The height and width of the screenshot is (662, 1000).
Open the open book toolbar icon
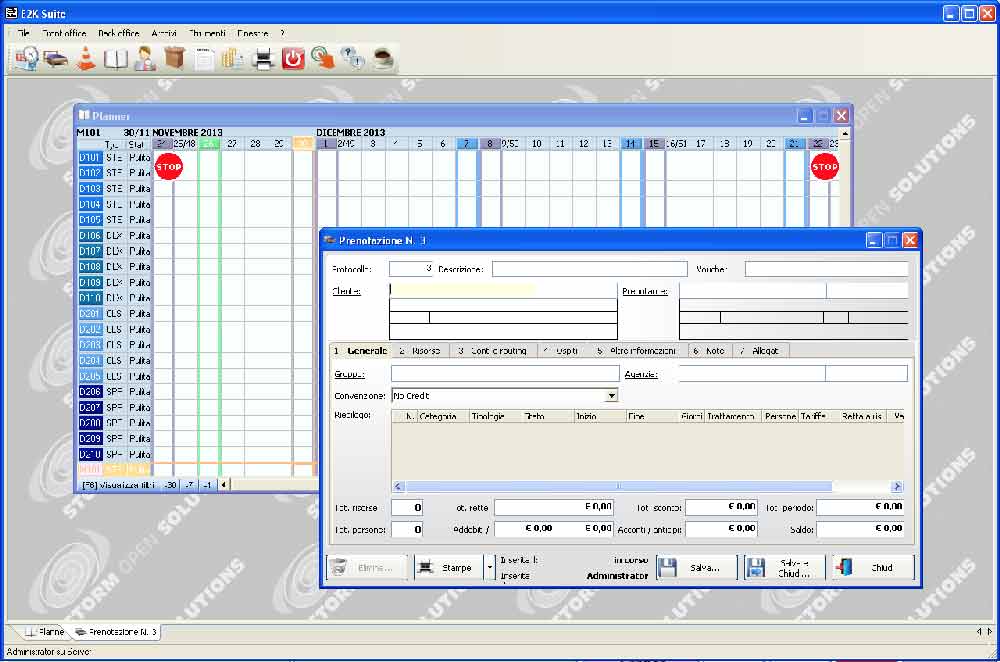click(x=116, y=58)
